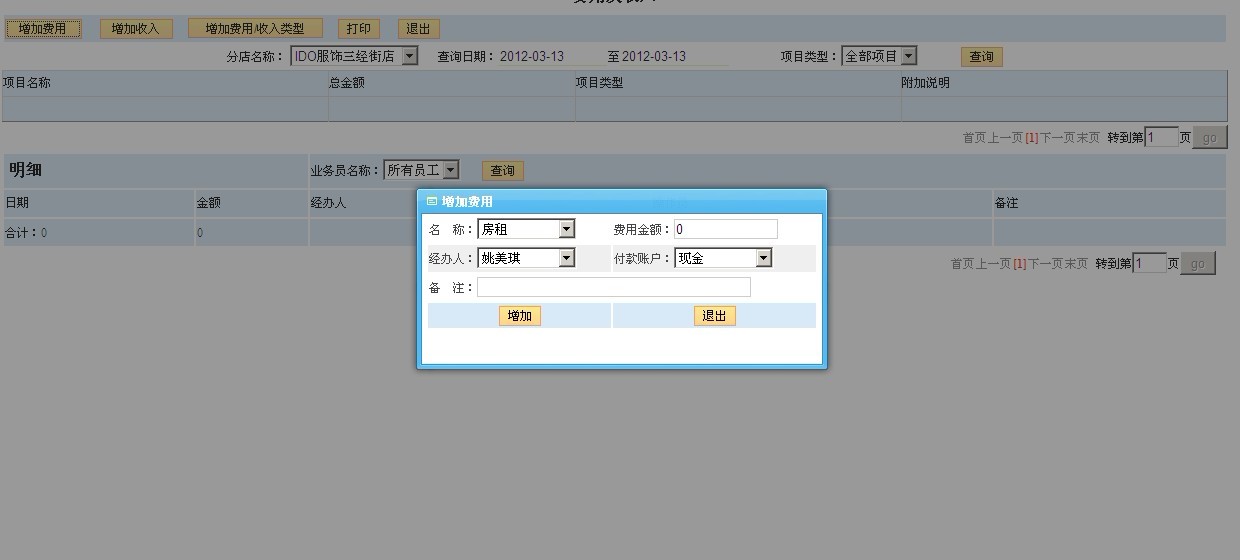The image size is (1240, 560).
Task: Click the page number box in 明细 pager
Action: 1149,263
